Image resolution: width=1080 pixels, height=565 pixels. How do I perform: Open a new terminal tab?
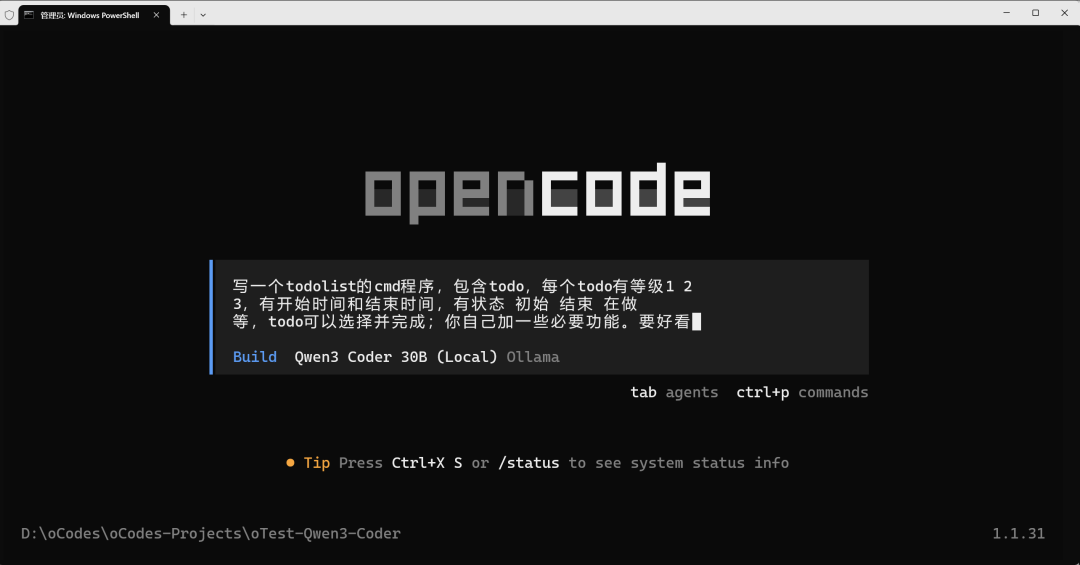(184, 14)
